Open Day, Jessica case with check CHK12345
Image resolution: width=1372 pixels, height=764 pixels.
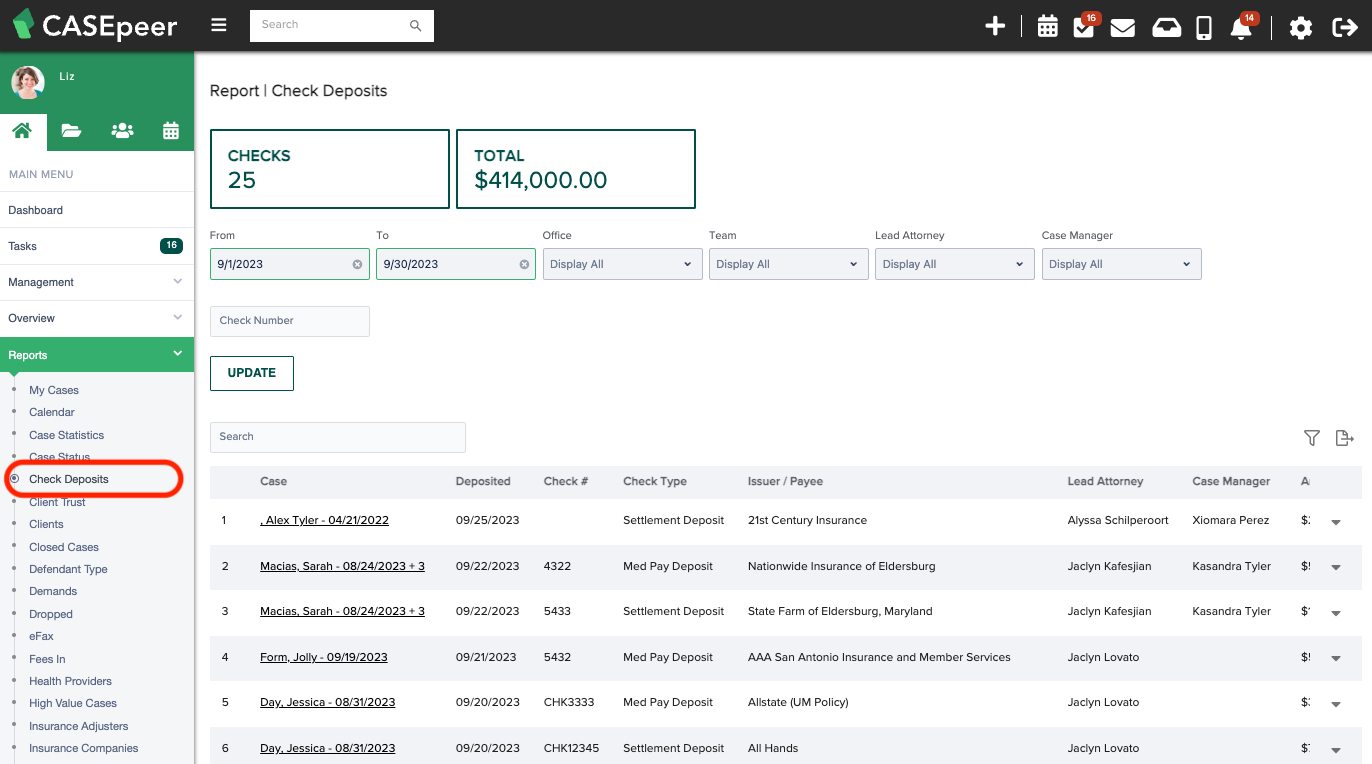[x=327, y=748]
